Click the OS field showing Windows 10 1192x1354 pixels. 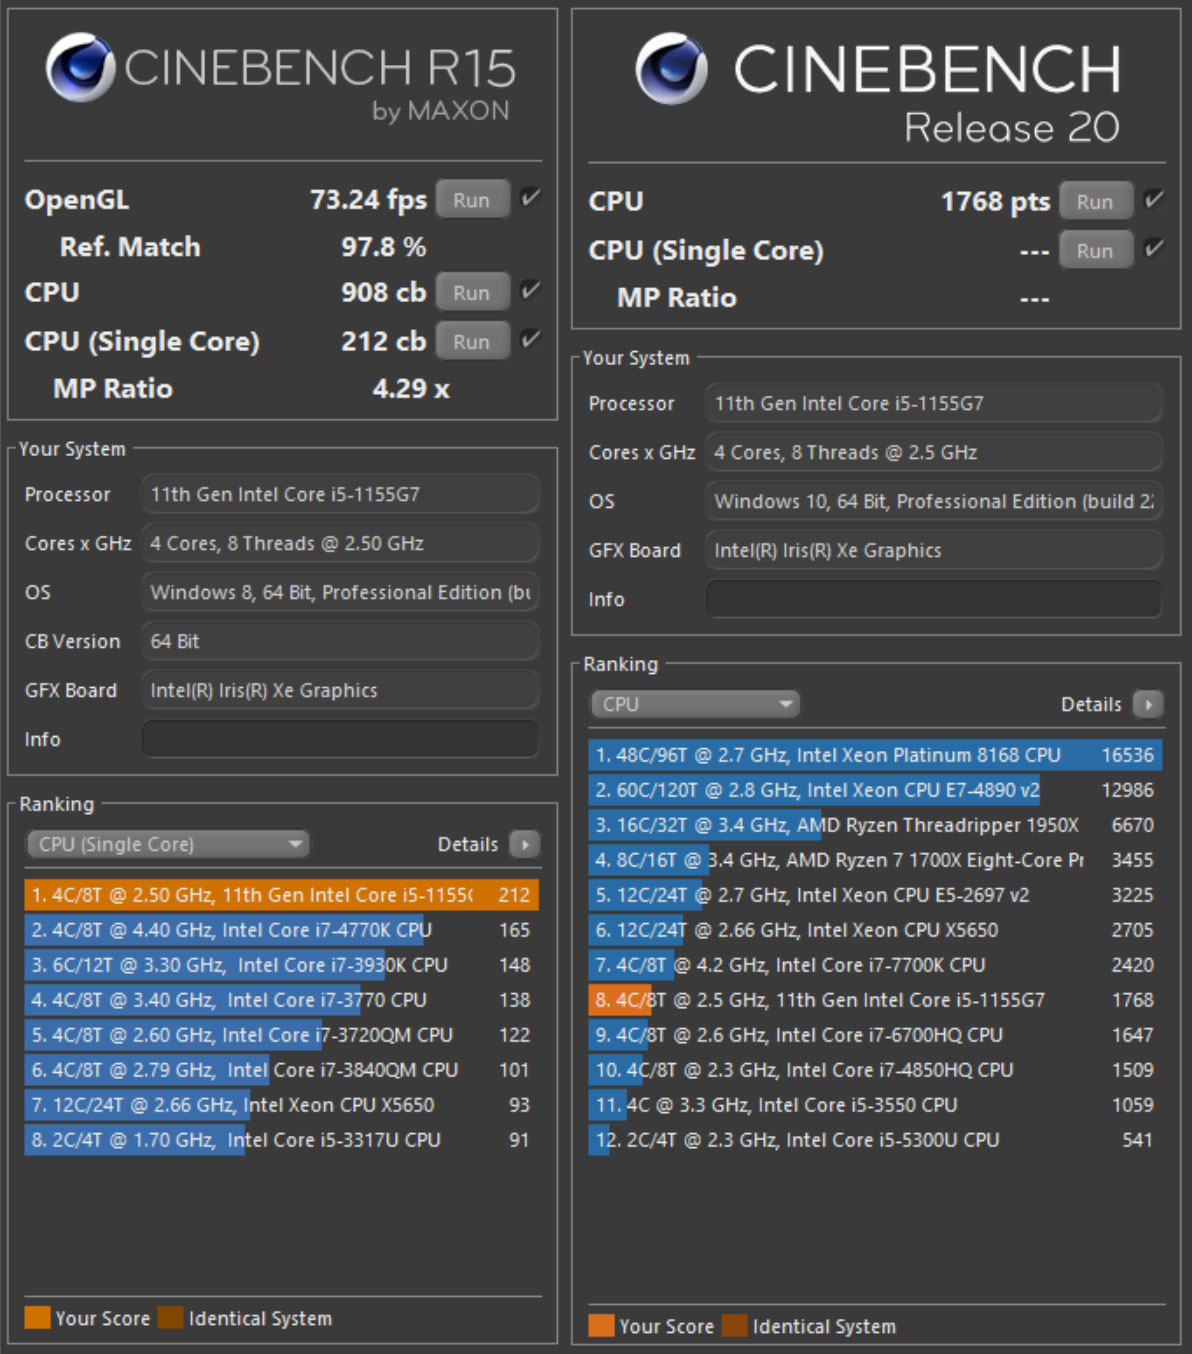(x=934, y=501)
